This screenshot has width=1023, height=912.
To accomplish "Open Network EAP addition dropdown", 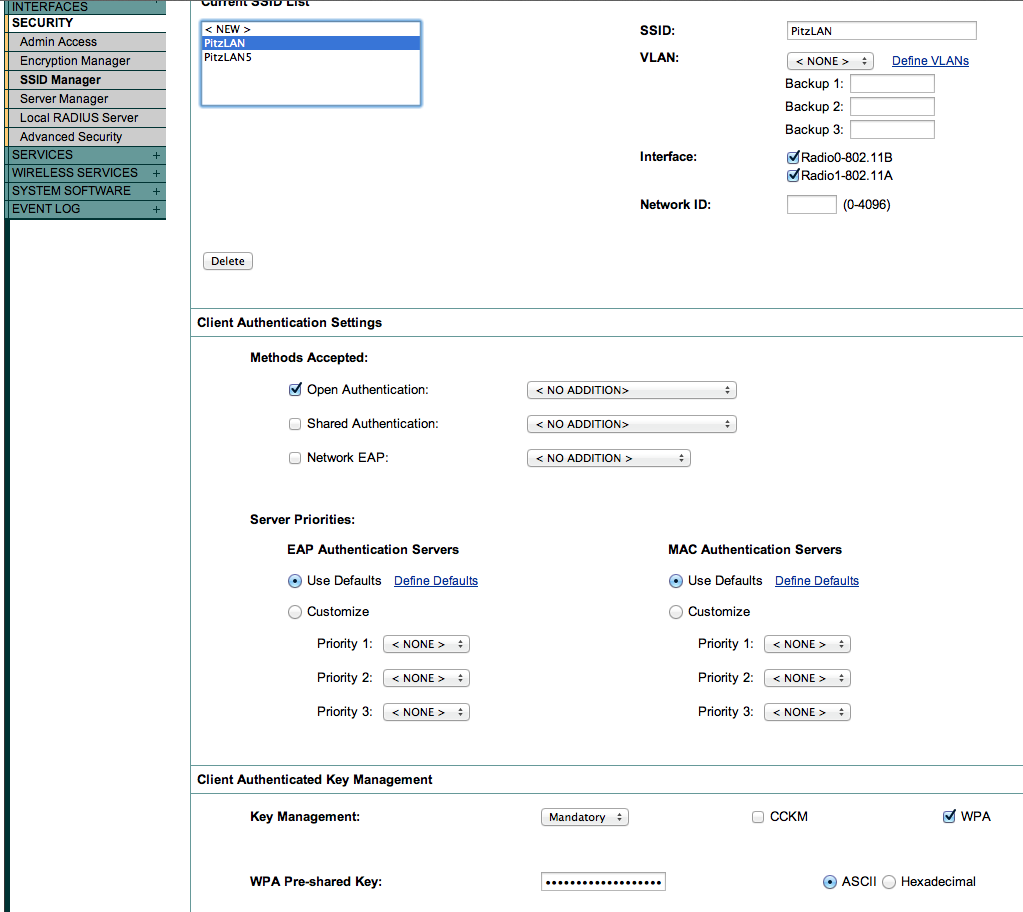I will [x=609, y=458].
